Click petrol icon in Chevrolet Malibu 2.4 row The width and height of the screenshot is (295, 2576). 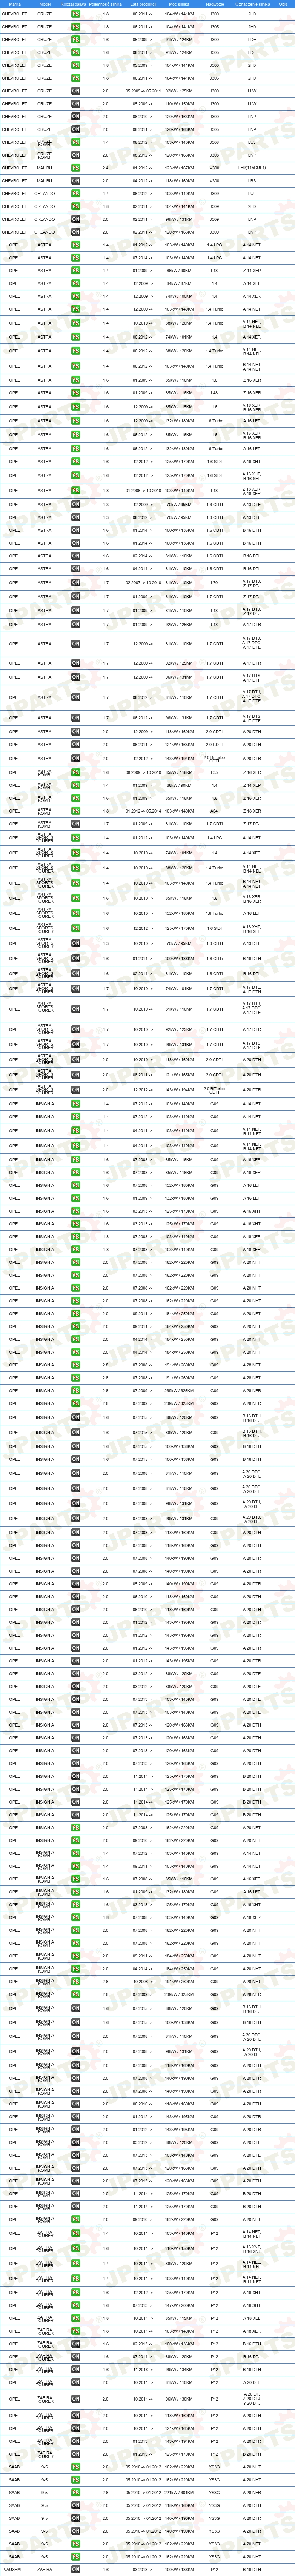point(76,168)
